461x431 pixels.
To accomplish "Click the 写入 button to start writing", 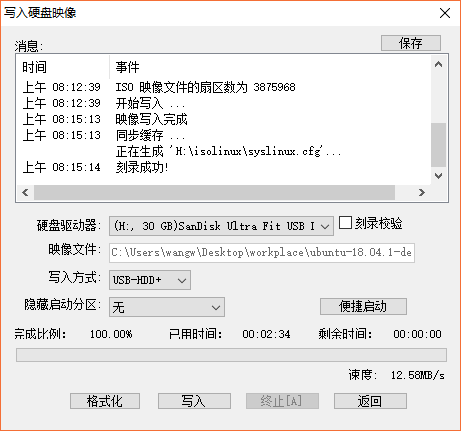I will click(x=194, y=401).
